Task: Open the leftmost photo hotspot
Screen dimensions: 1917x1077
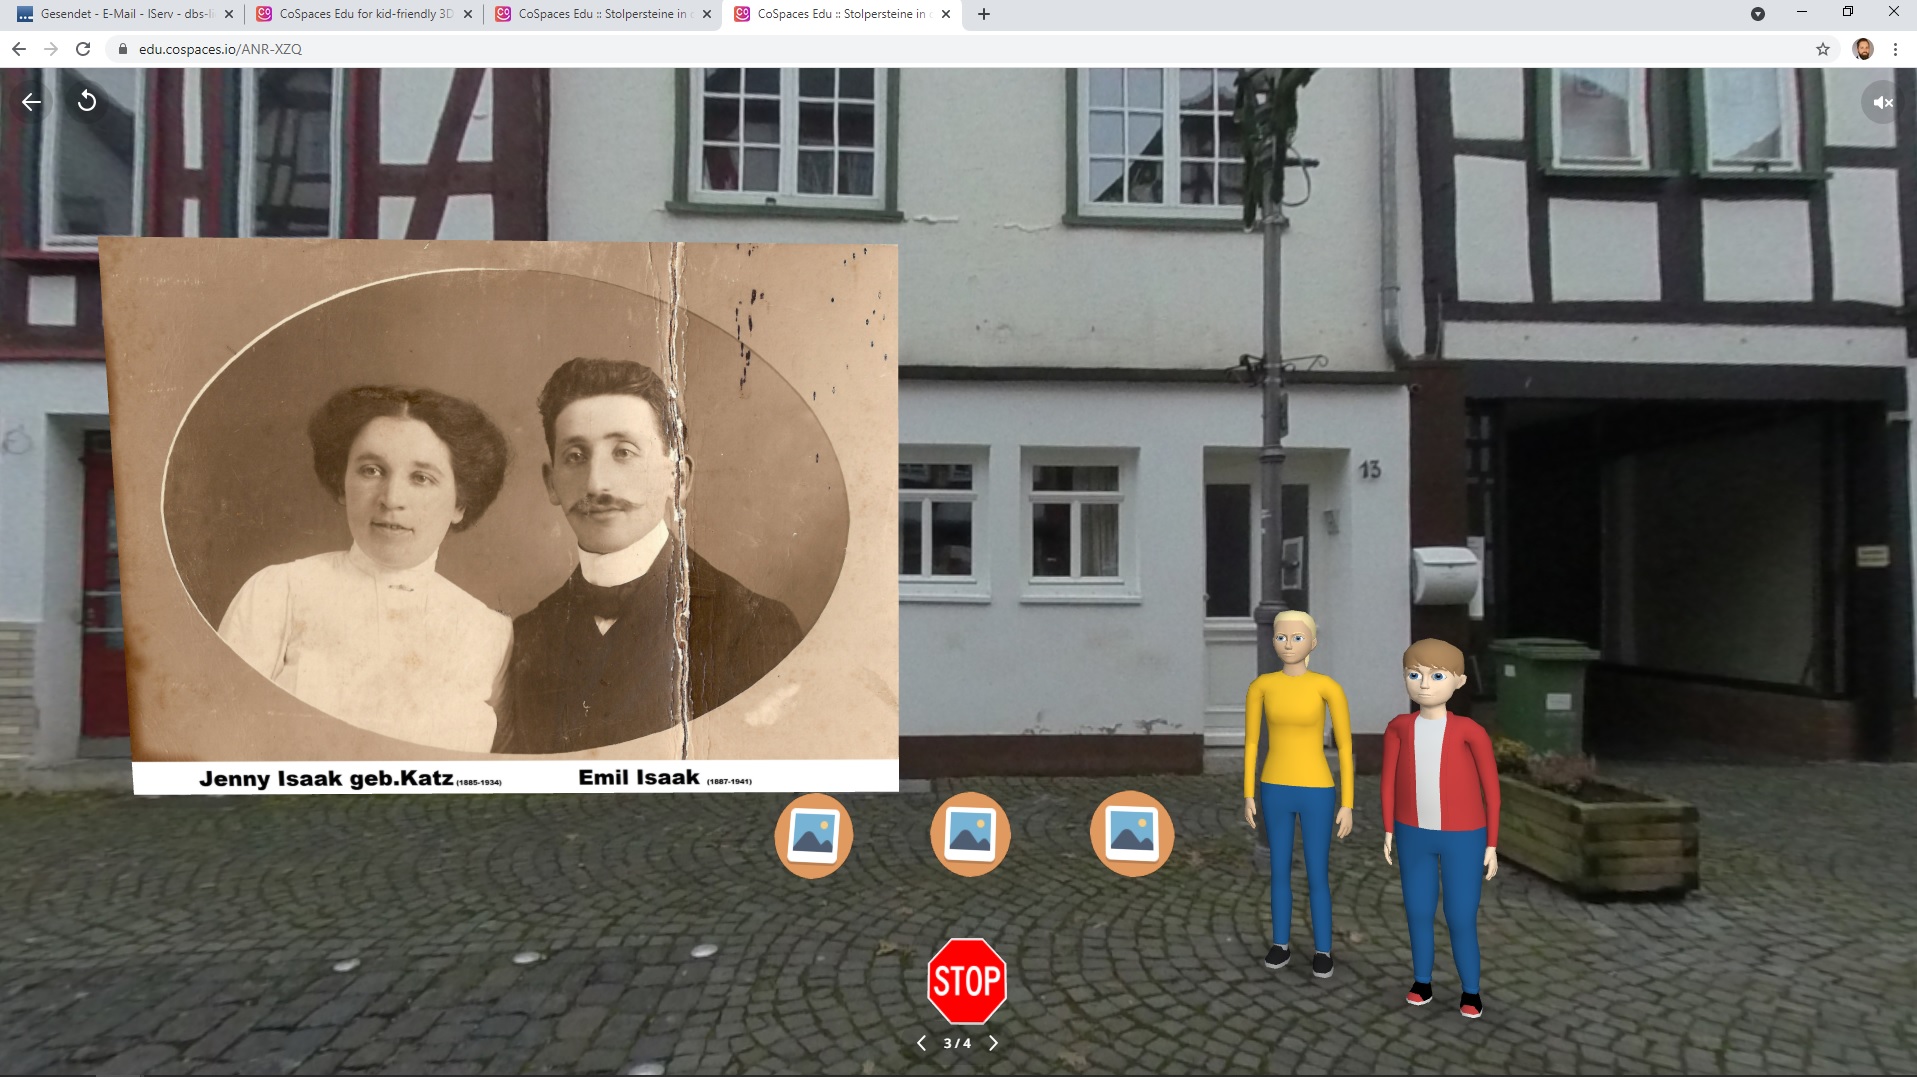Action: (x=812, y=834)
